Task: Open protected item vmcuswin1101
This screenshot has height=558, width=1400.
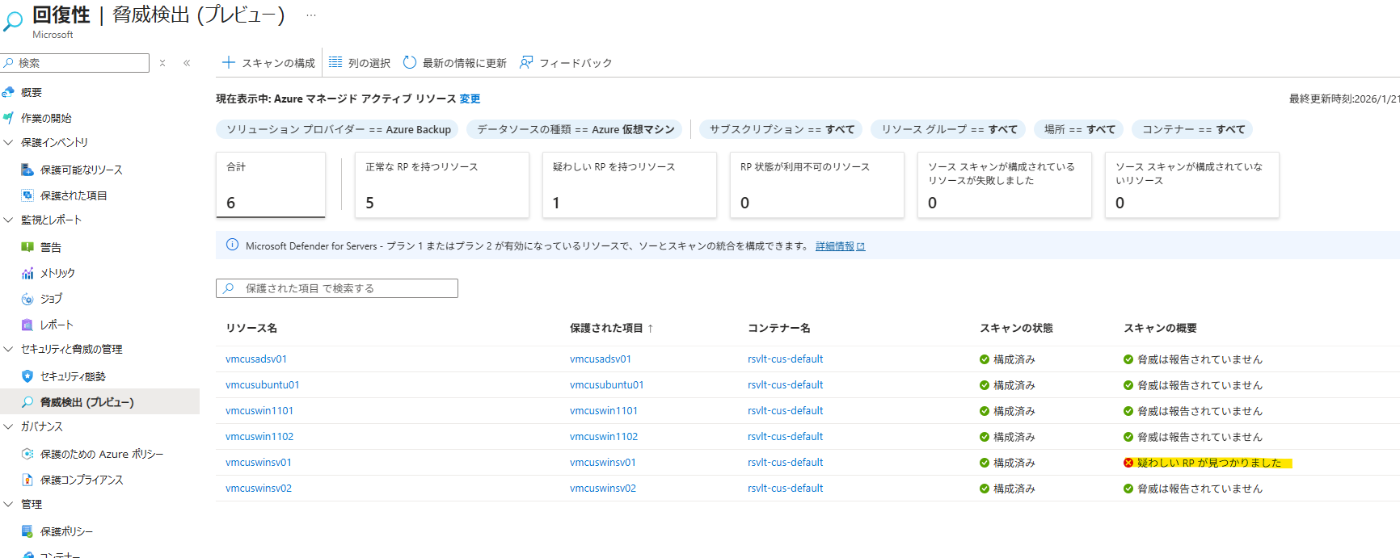Action: [x=604, y=411]
